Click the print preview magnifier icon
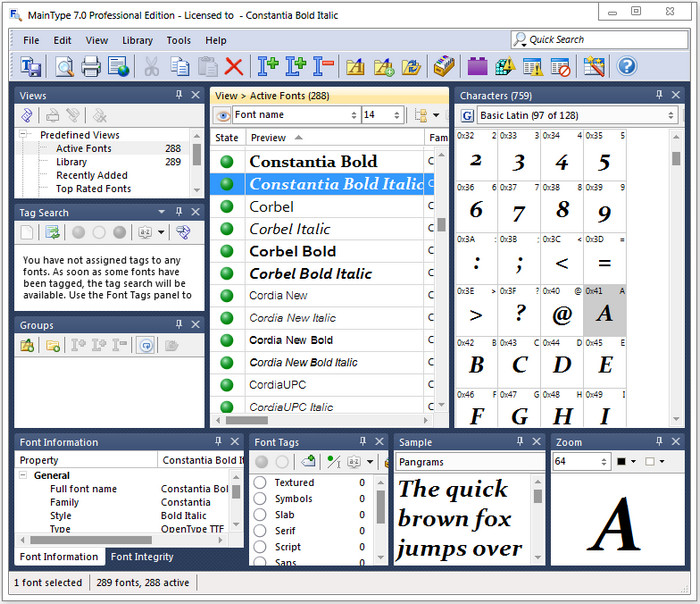The width and height of the screenshot is (700, 604). point(64,67)
